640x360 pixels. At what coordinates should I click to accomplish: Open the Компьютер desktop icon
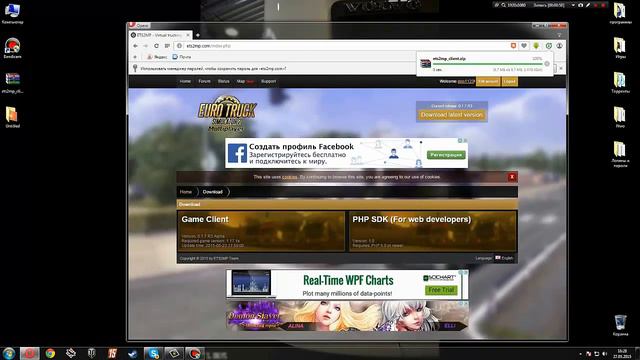[12, 14]
